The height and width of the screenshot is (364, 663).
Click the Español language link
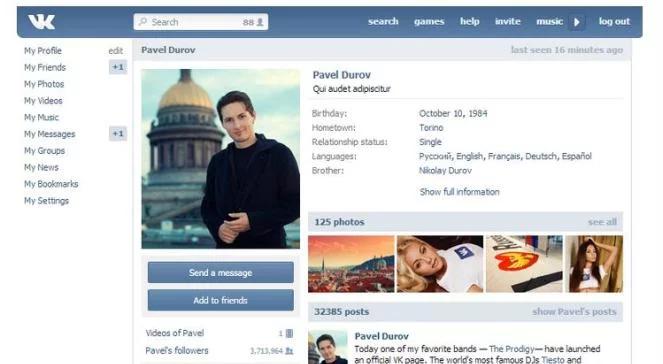(x=576, y=156)
